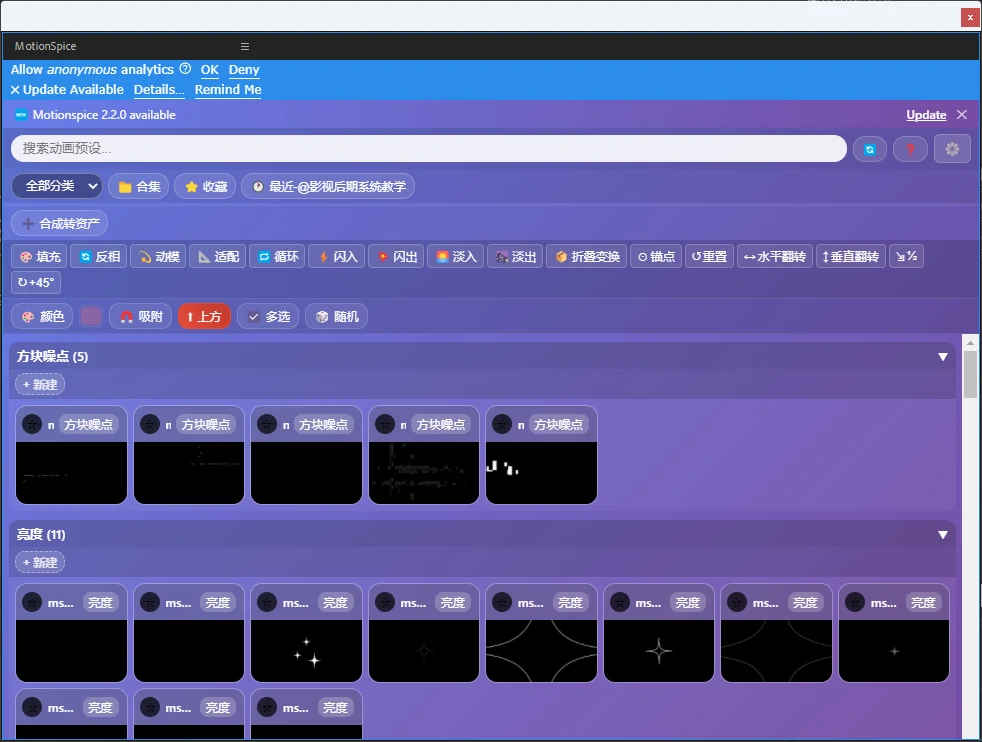This screenshot has height=742, width=982.
Task: Click 新建 under 亮度 section
Action: tap(40, 562)
